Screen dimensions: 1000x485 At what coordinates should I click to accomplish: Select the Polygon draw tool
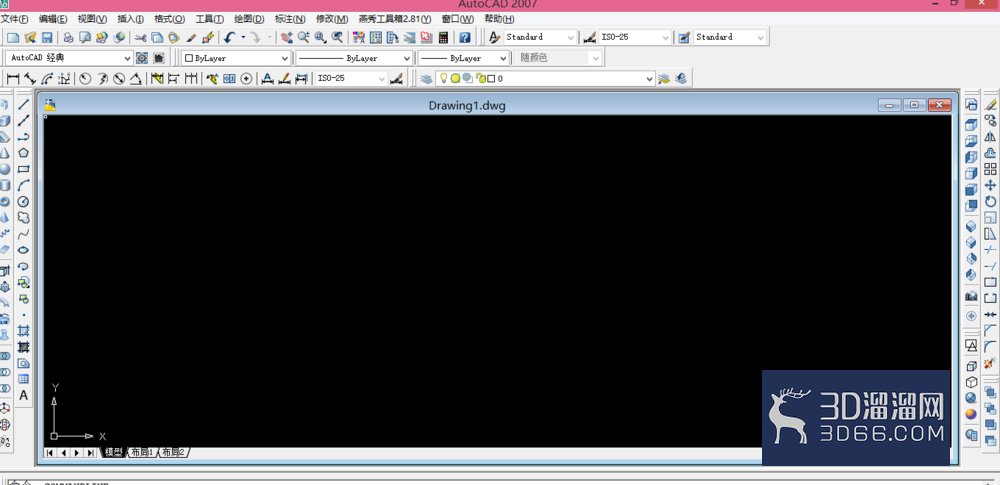pyautogui.click(x=24, y=153)
